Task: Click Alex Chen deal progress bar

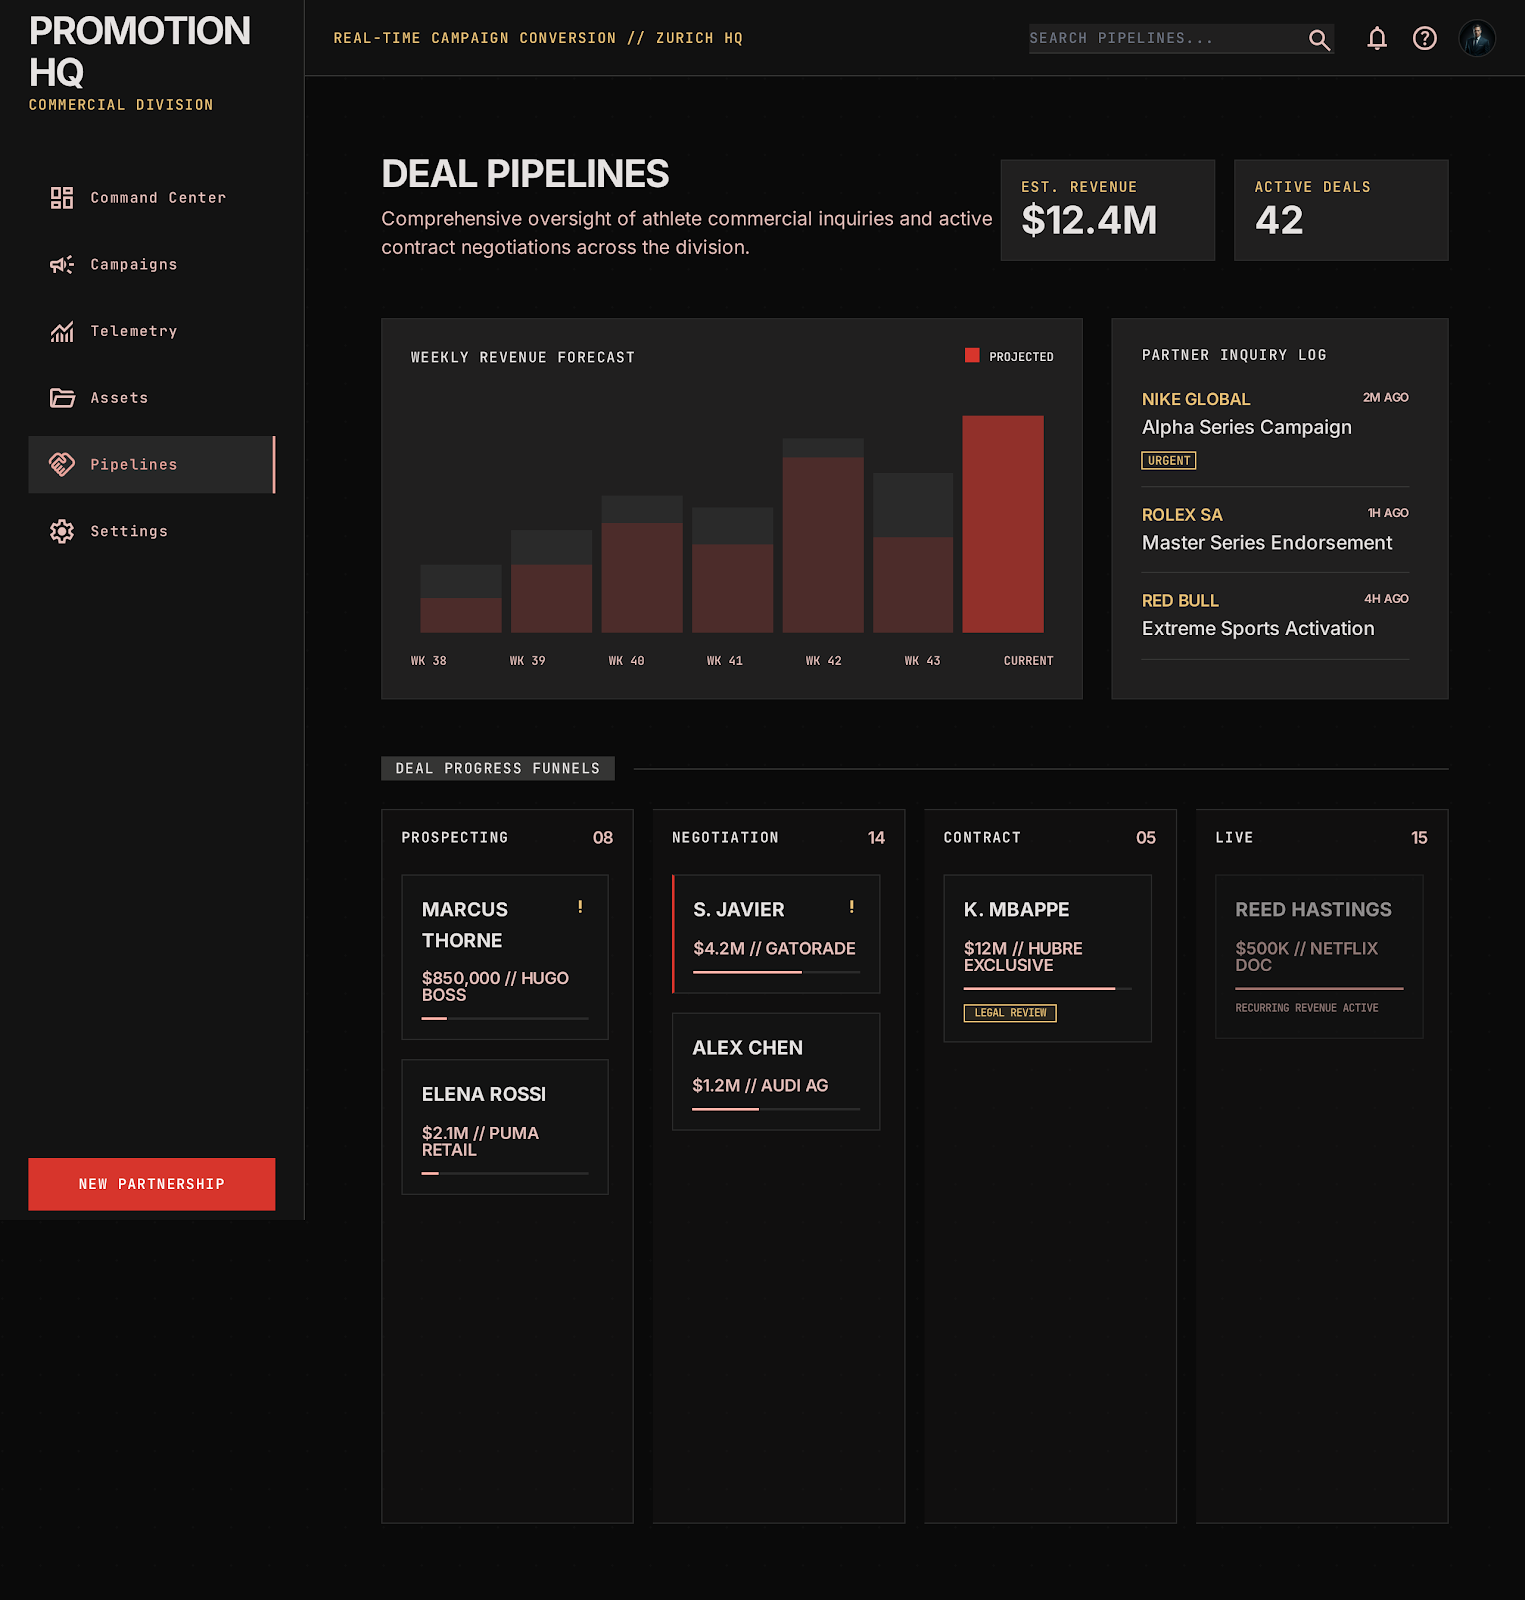Action: pos(776,1109)
